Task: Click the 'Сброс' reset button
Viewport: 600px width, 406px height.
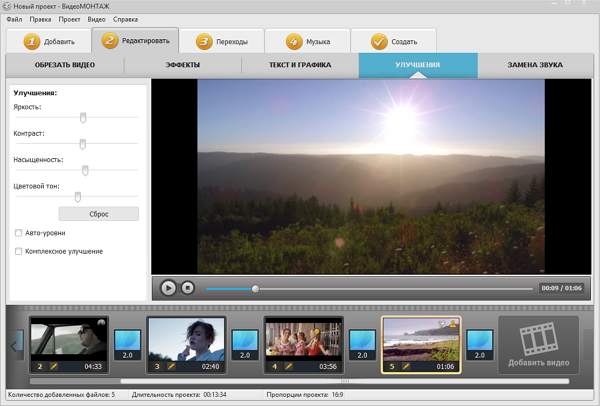Action: point(98,213)
